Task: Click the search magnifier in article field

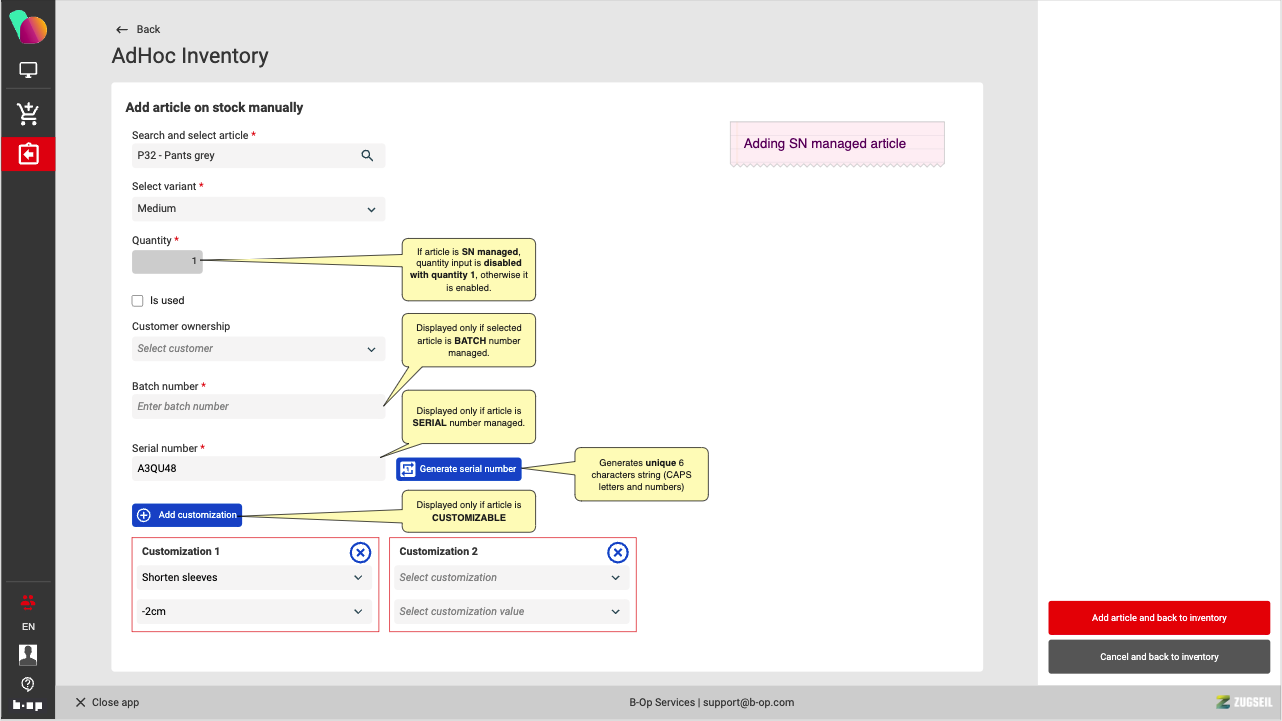Action: click(x=367, y=156)
